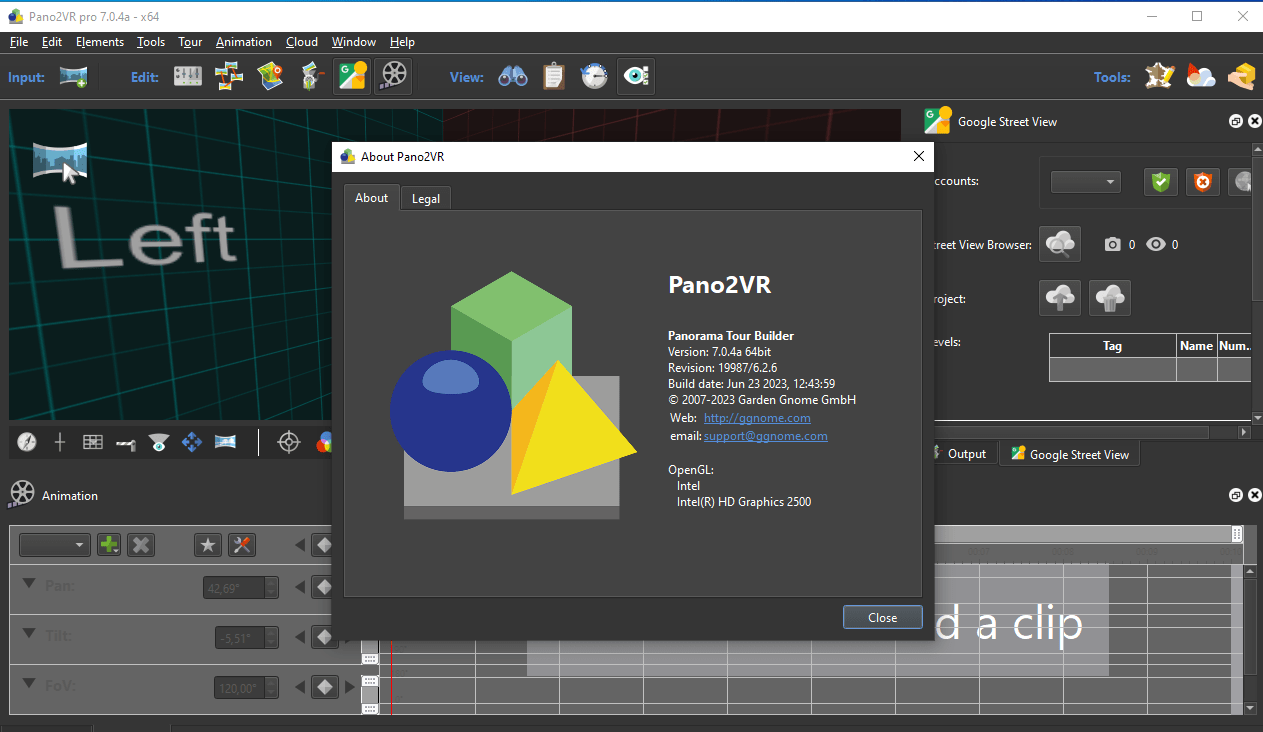Click the crosshair plus icon in viewer toolbar

click(x=60, y=442)
